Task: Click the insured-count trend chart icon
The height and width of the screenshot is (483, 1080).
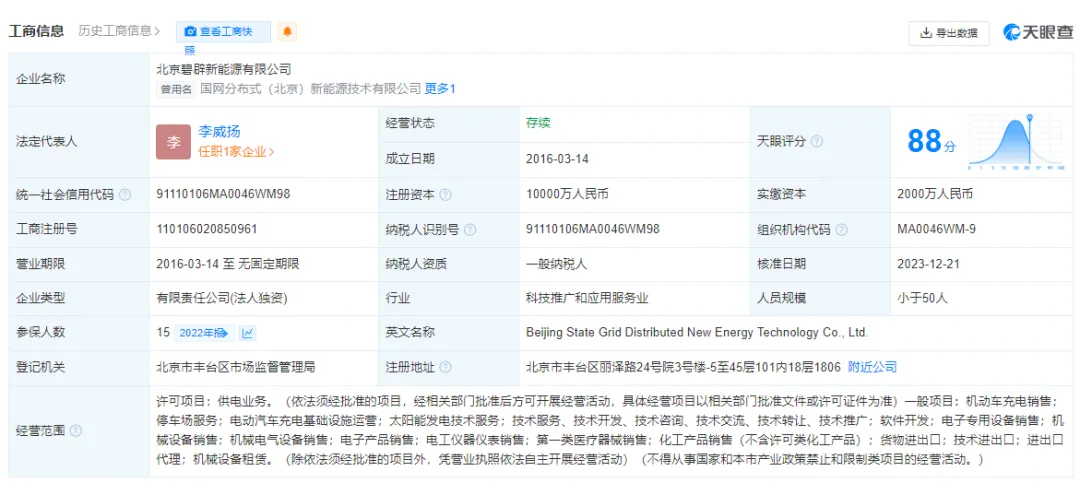Action: pos(248,333)
